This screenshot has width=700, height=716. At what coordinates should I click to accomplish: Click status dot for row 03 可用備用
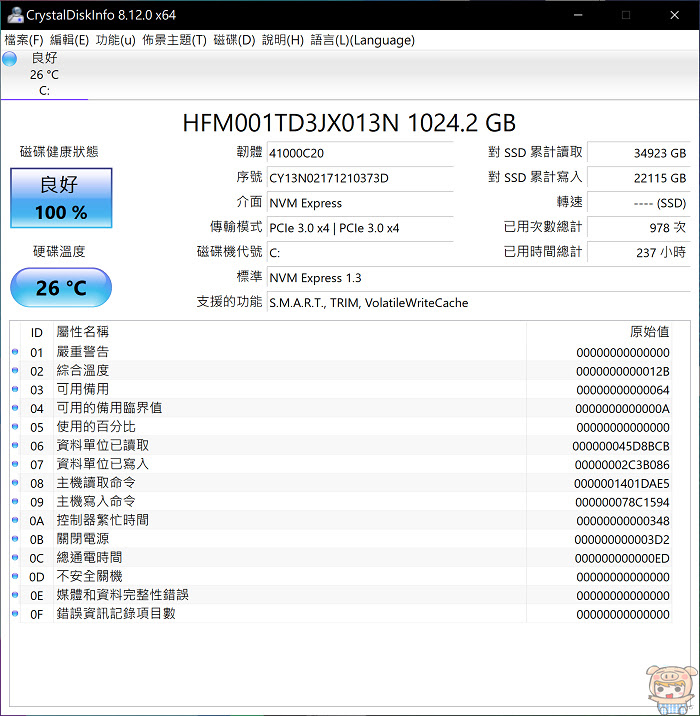tap(15, 390)
